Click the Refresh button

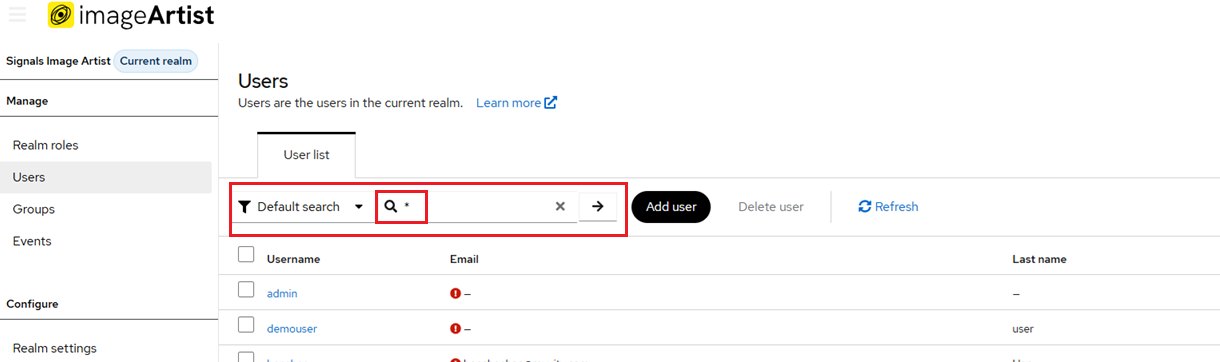[x=888, y=207]
